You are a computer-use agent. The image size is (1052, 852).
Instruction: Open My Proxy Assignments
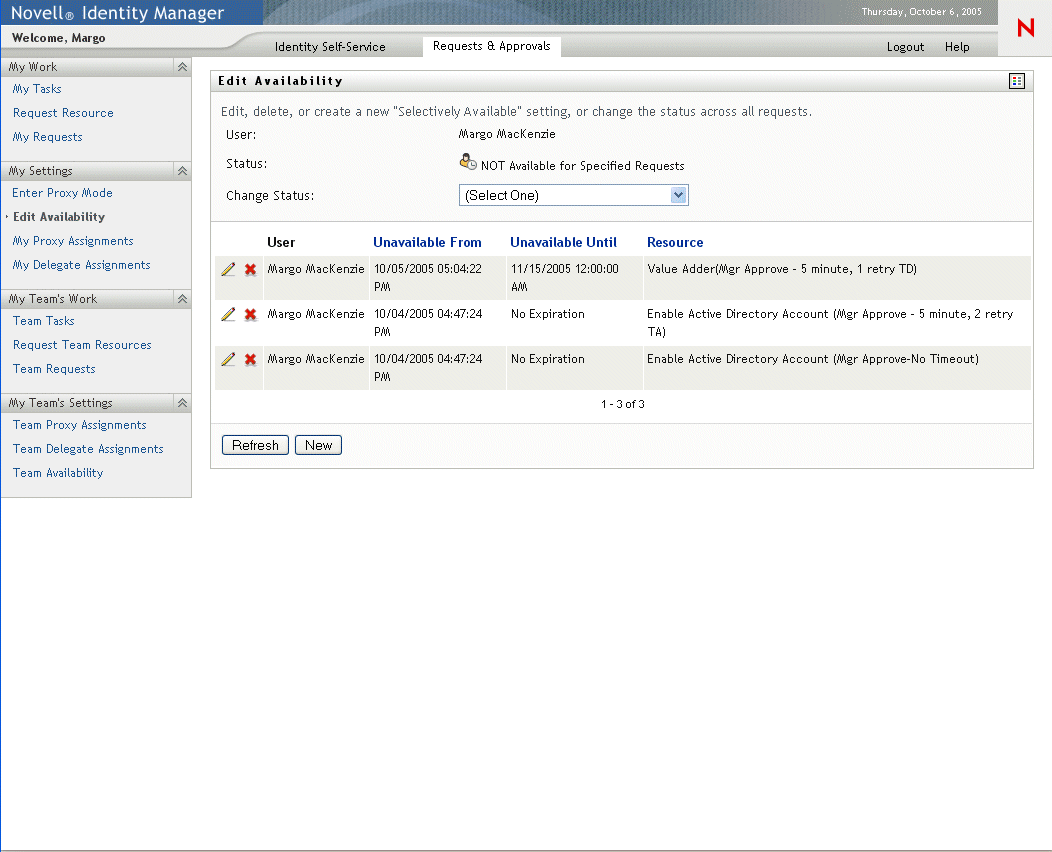[x=72, y=242]
